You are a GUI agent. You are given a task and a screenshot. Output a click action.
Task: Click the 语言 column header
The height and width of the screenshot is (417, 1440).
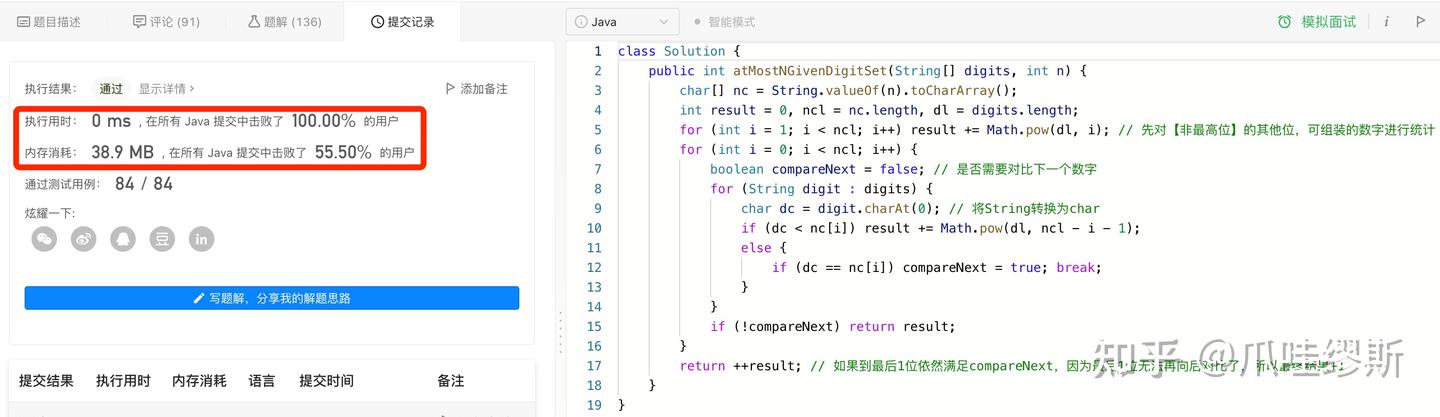point(262,380)
